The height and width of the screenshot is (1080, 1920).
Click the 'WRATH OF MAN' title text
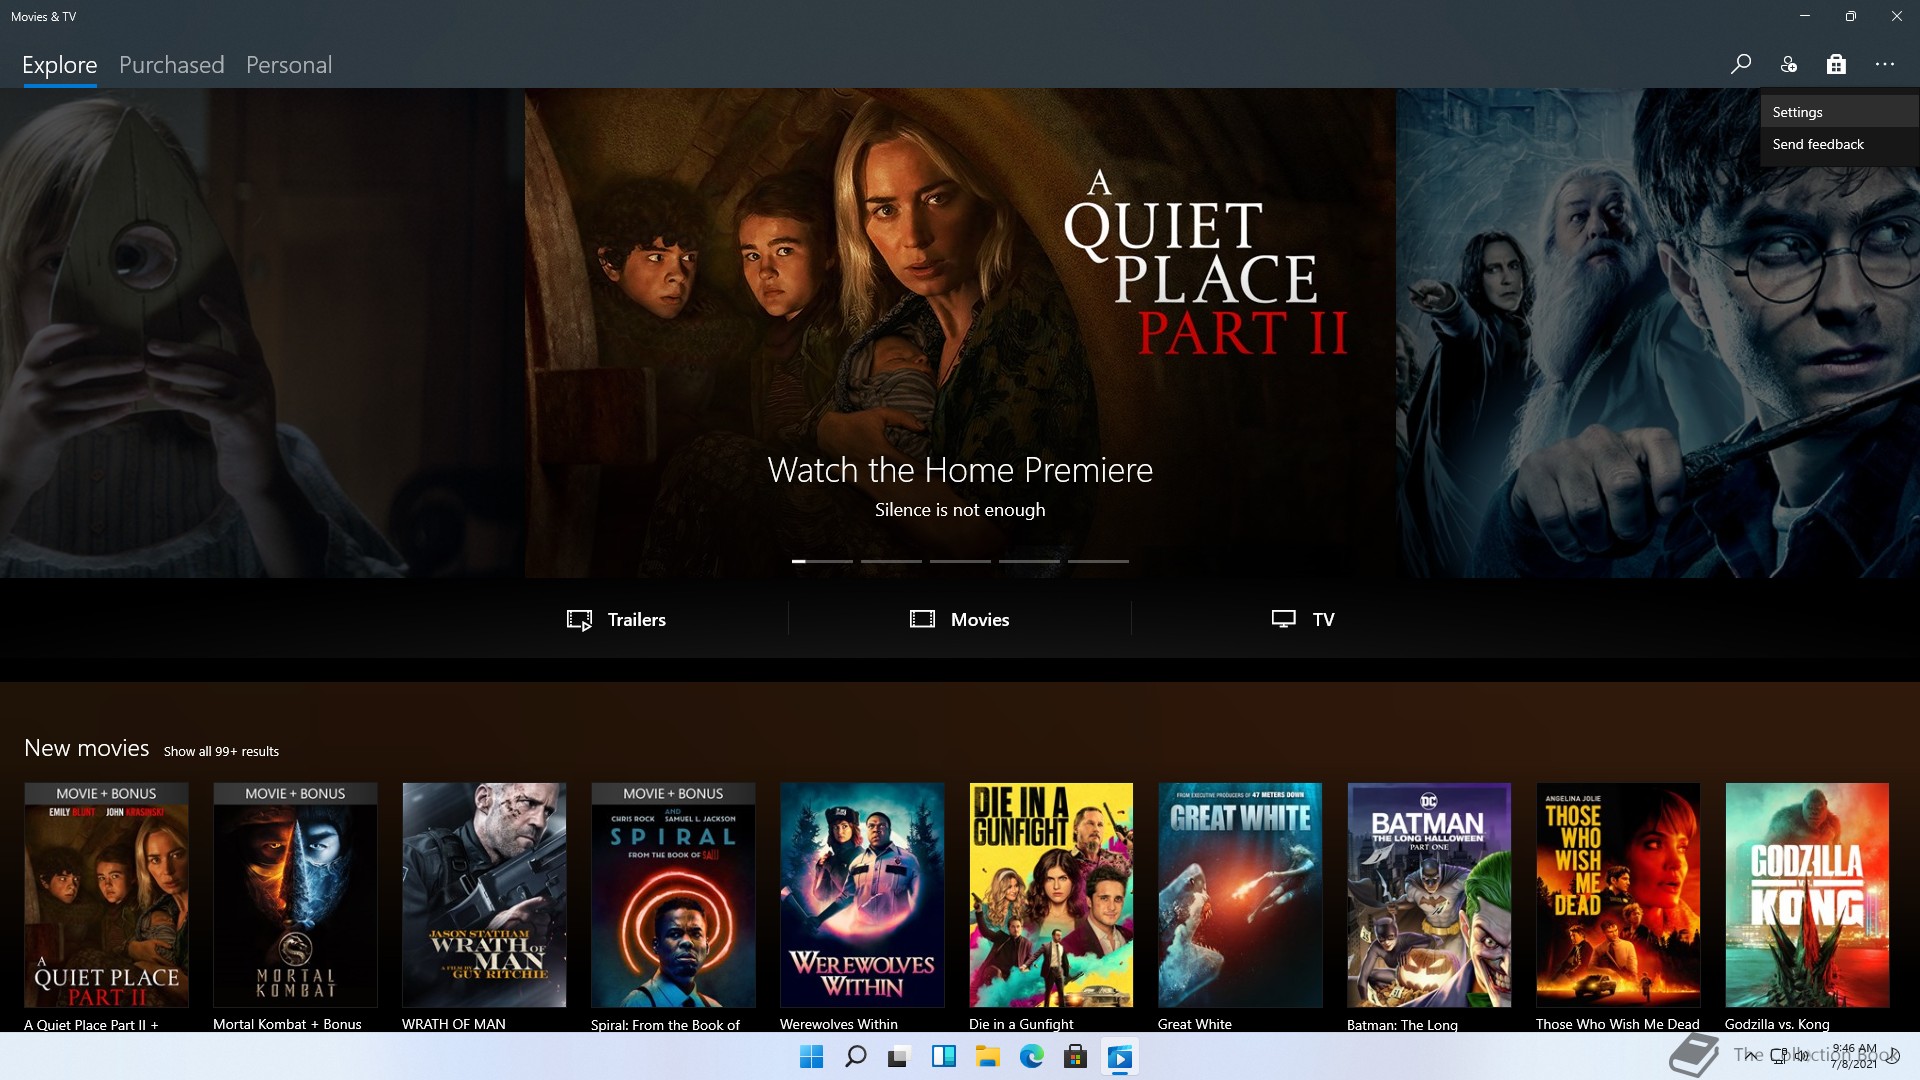pos(454,1024)
